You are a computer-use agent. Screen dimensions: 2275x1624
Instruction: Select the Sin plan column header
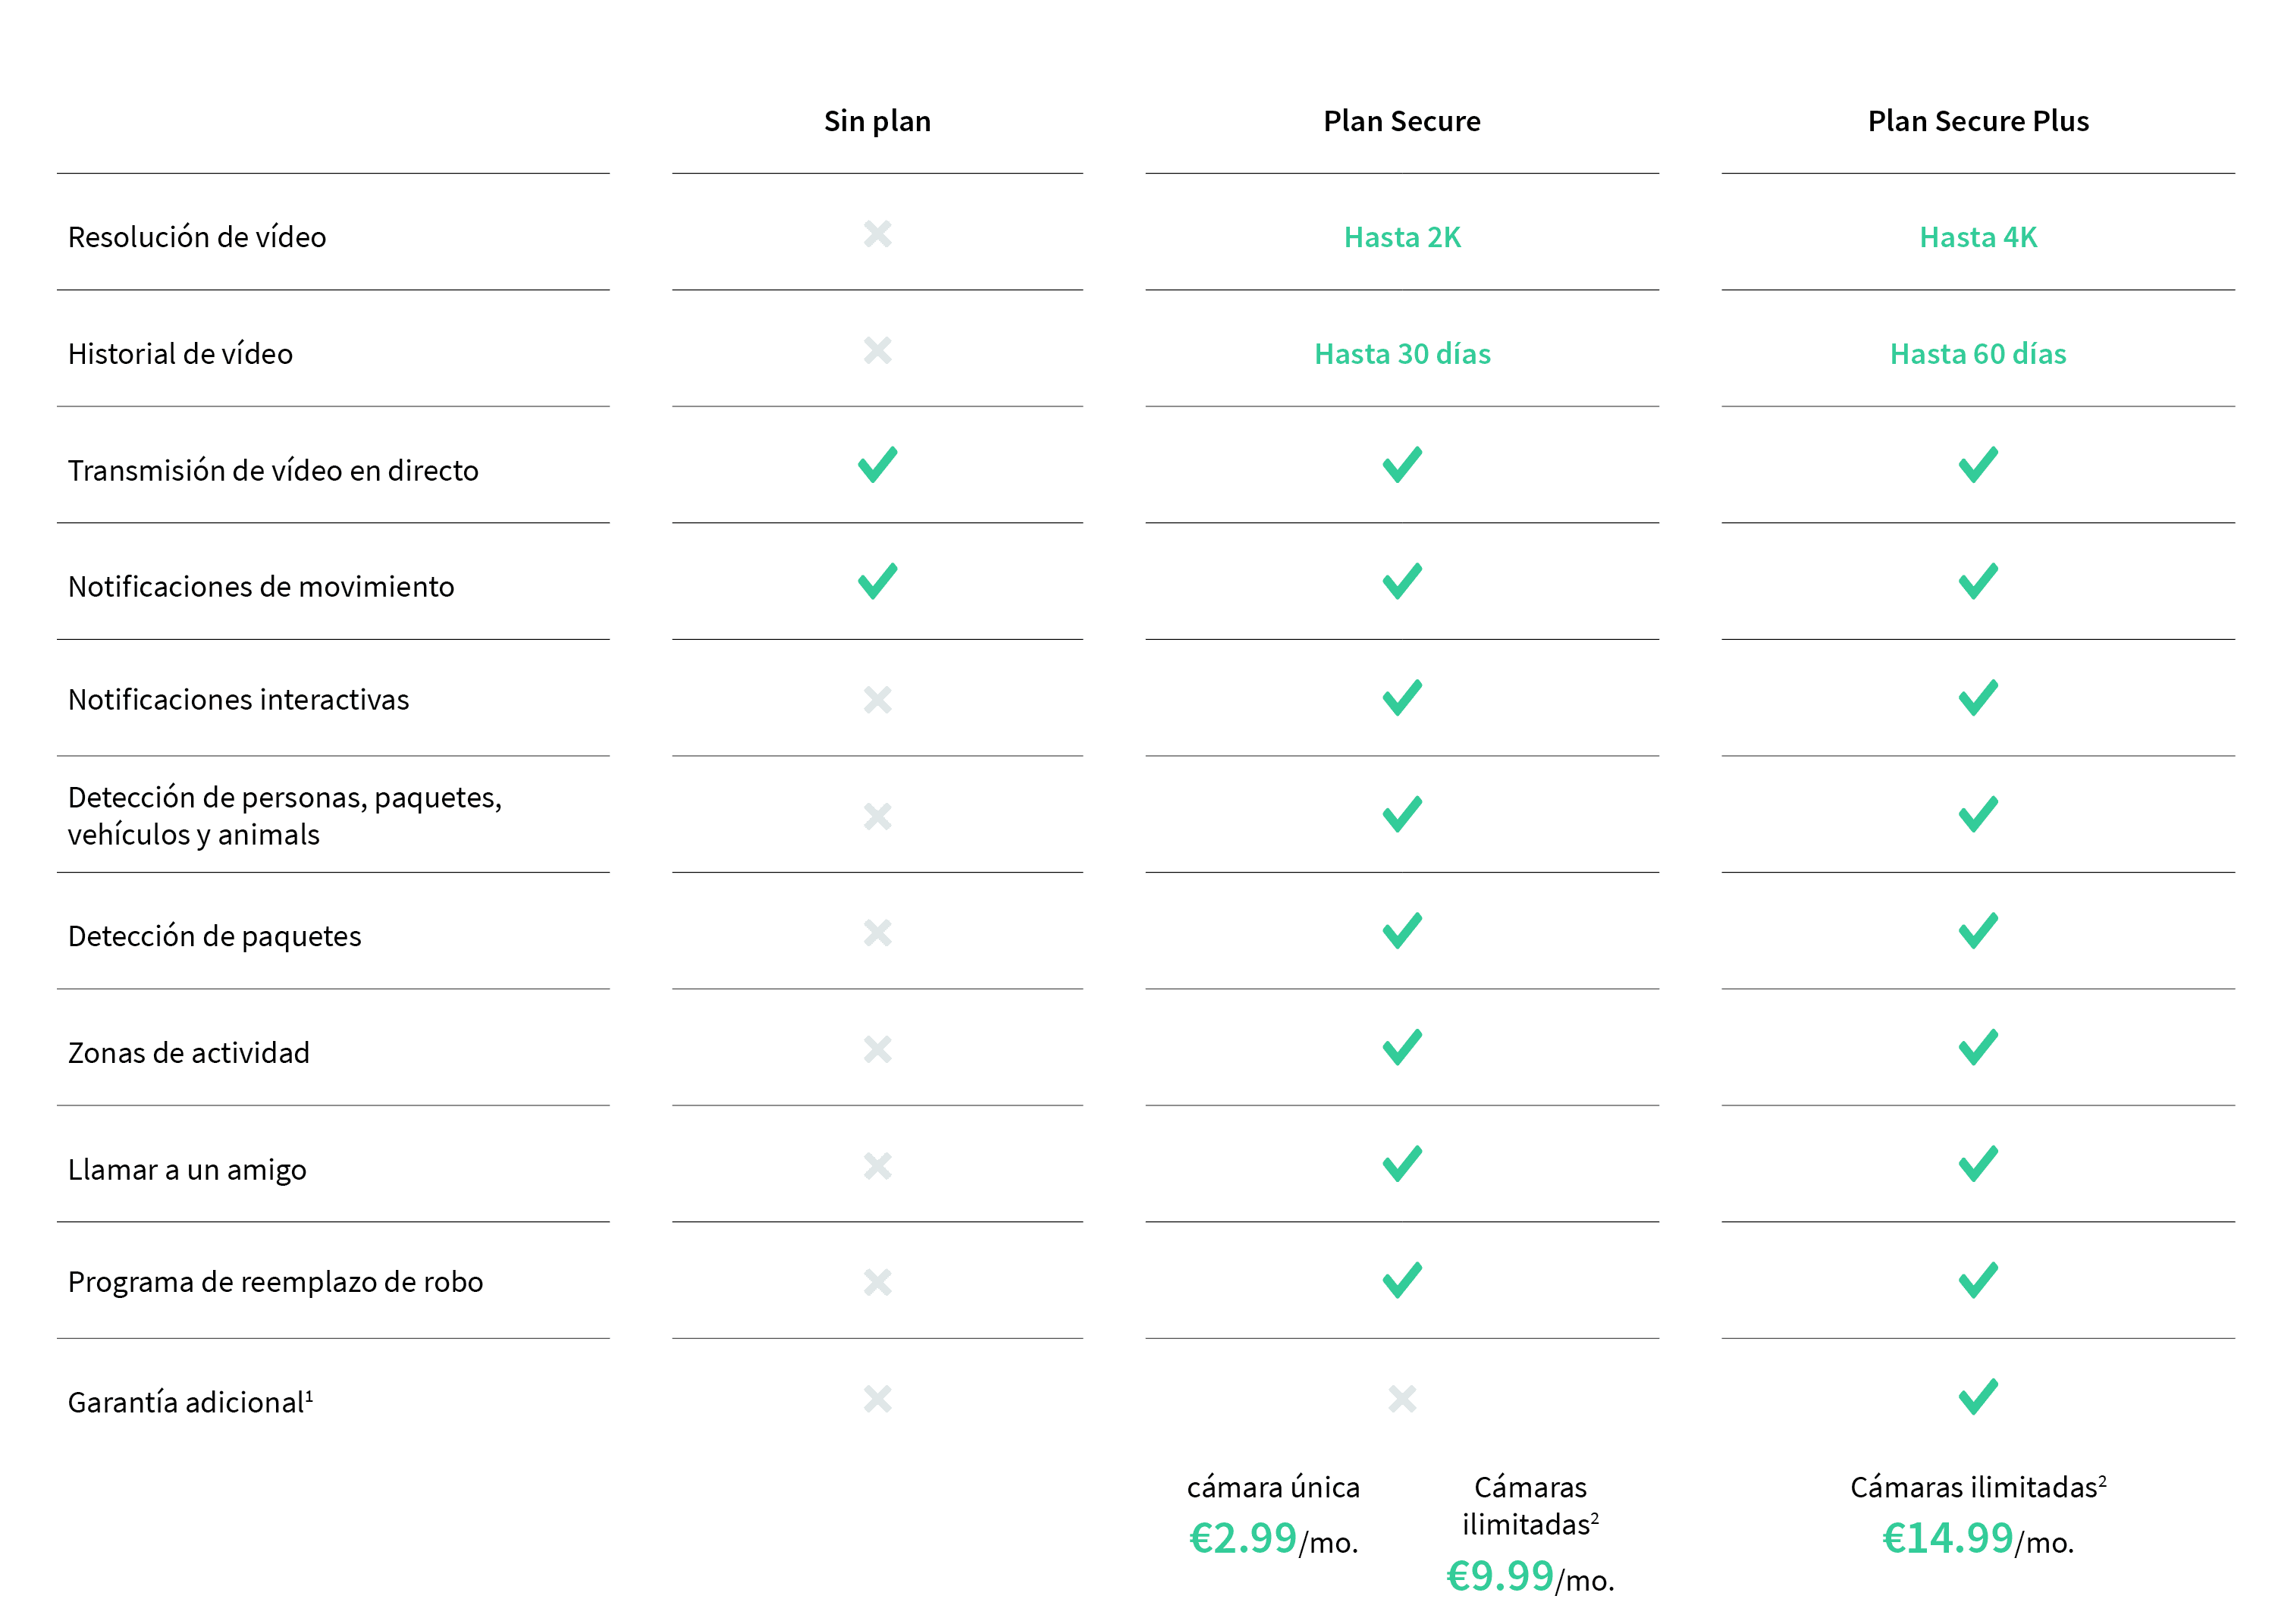877,121
